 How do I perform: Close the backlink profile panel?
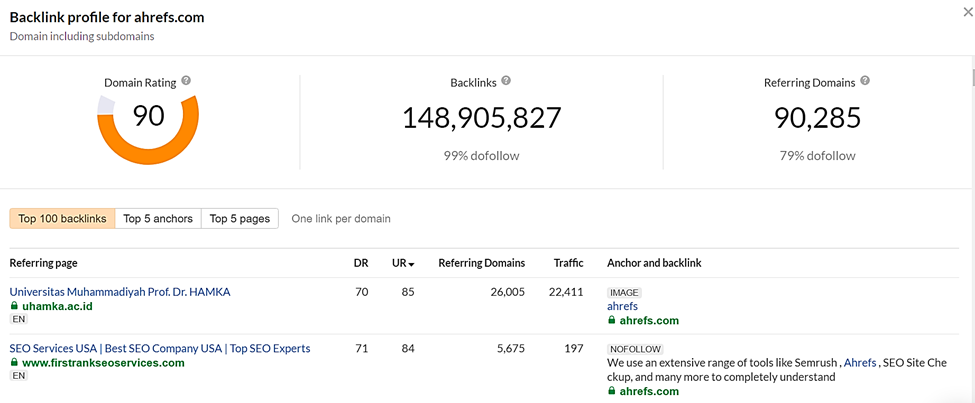[x=968, y=12]
